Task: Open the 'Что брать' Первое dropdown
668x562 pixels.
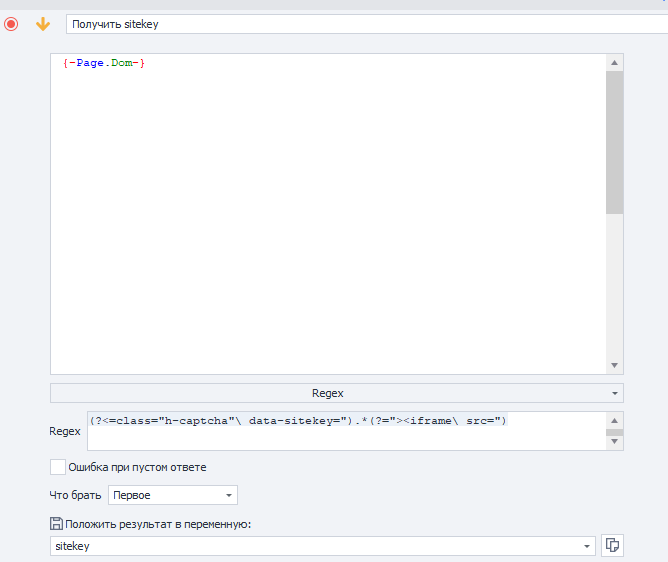Action: pyautogui.click(x=173, y=495)
